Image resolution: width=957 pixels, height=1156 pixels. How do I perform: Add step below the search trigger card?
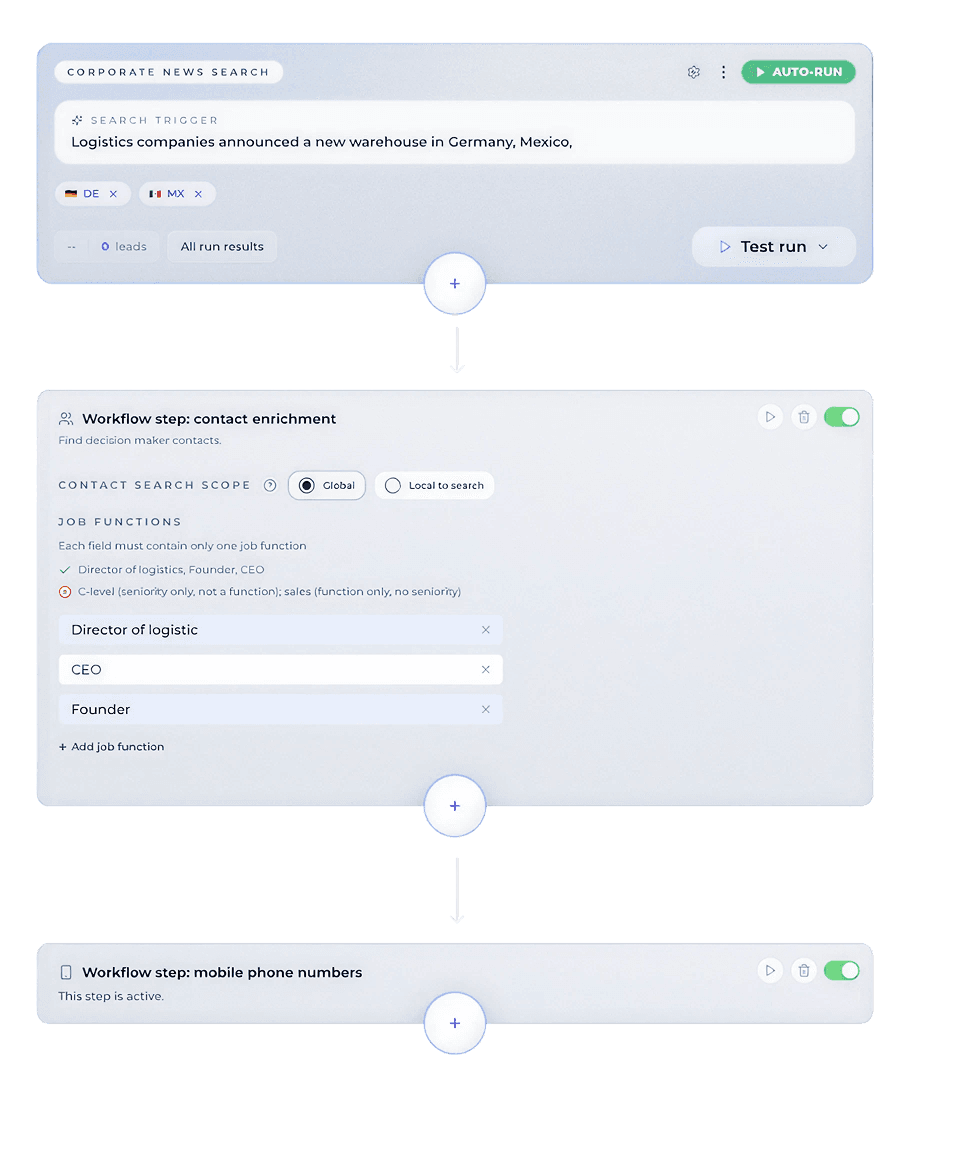click(455, 284)
